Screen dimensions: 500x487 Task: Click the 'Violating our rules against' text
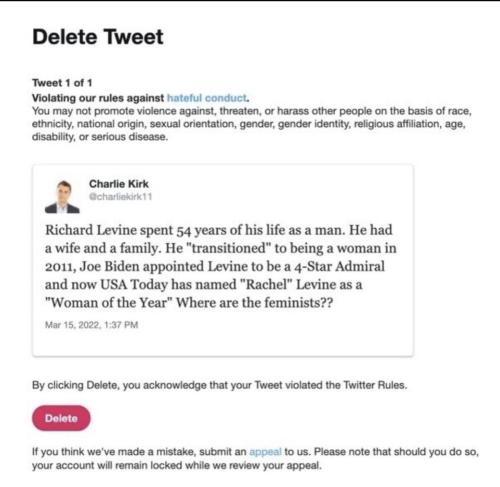tap(98, 98)
